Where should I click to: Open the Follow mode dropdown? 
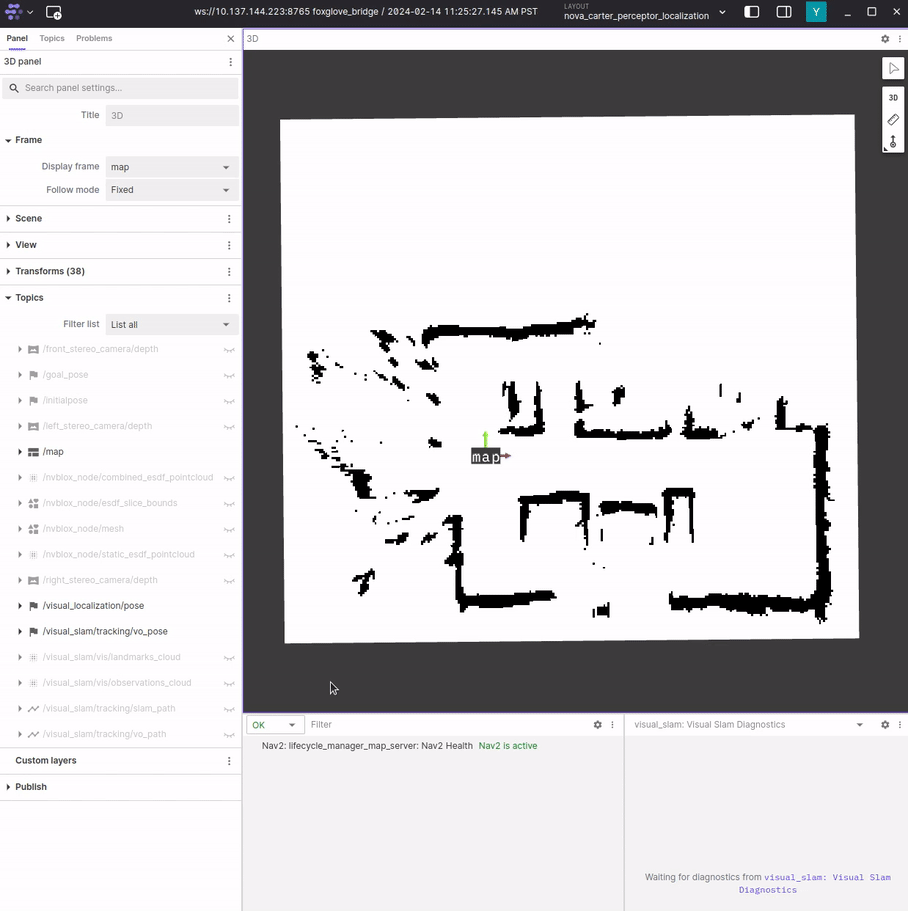point(171,190)
